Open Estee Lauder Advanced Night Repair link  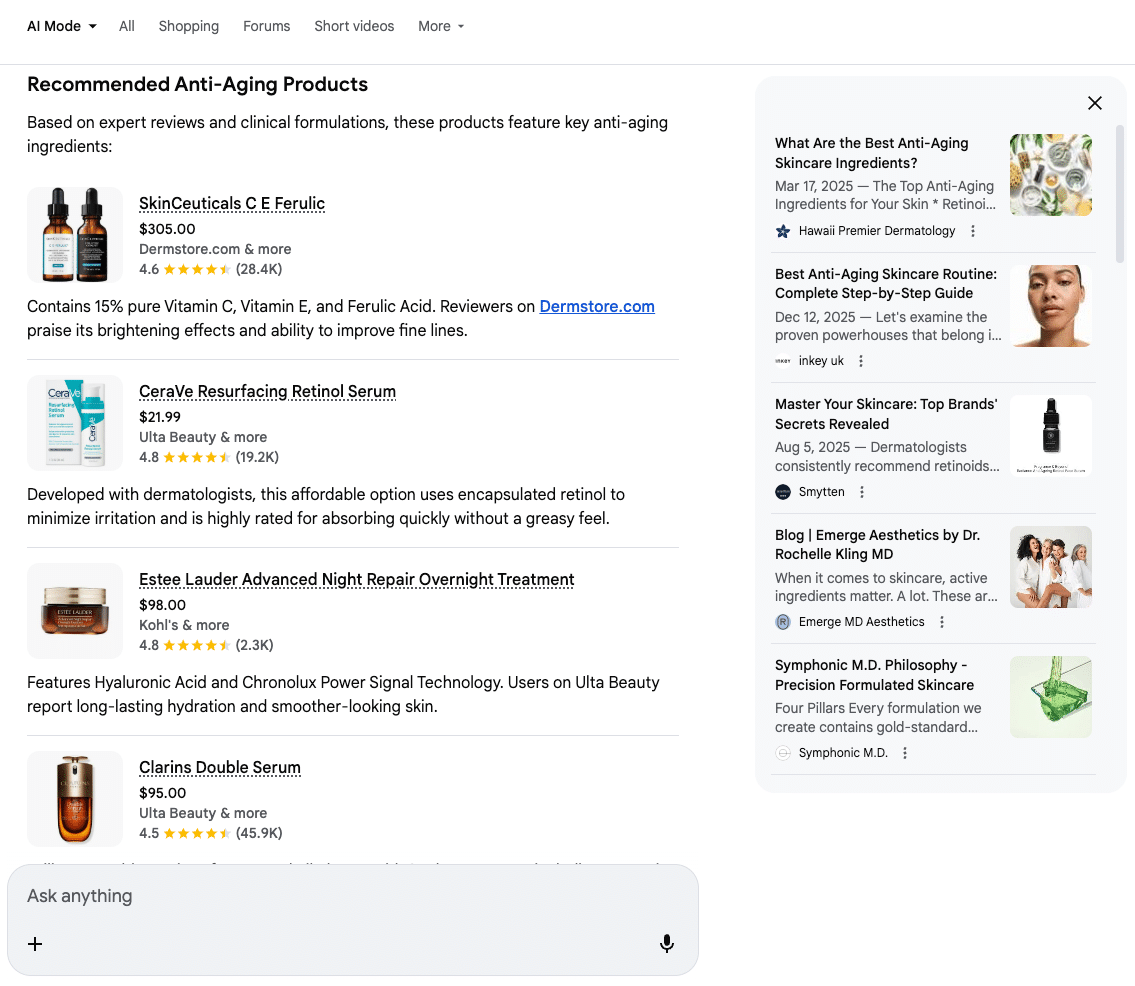tap(356, 580)
